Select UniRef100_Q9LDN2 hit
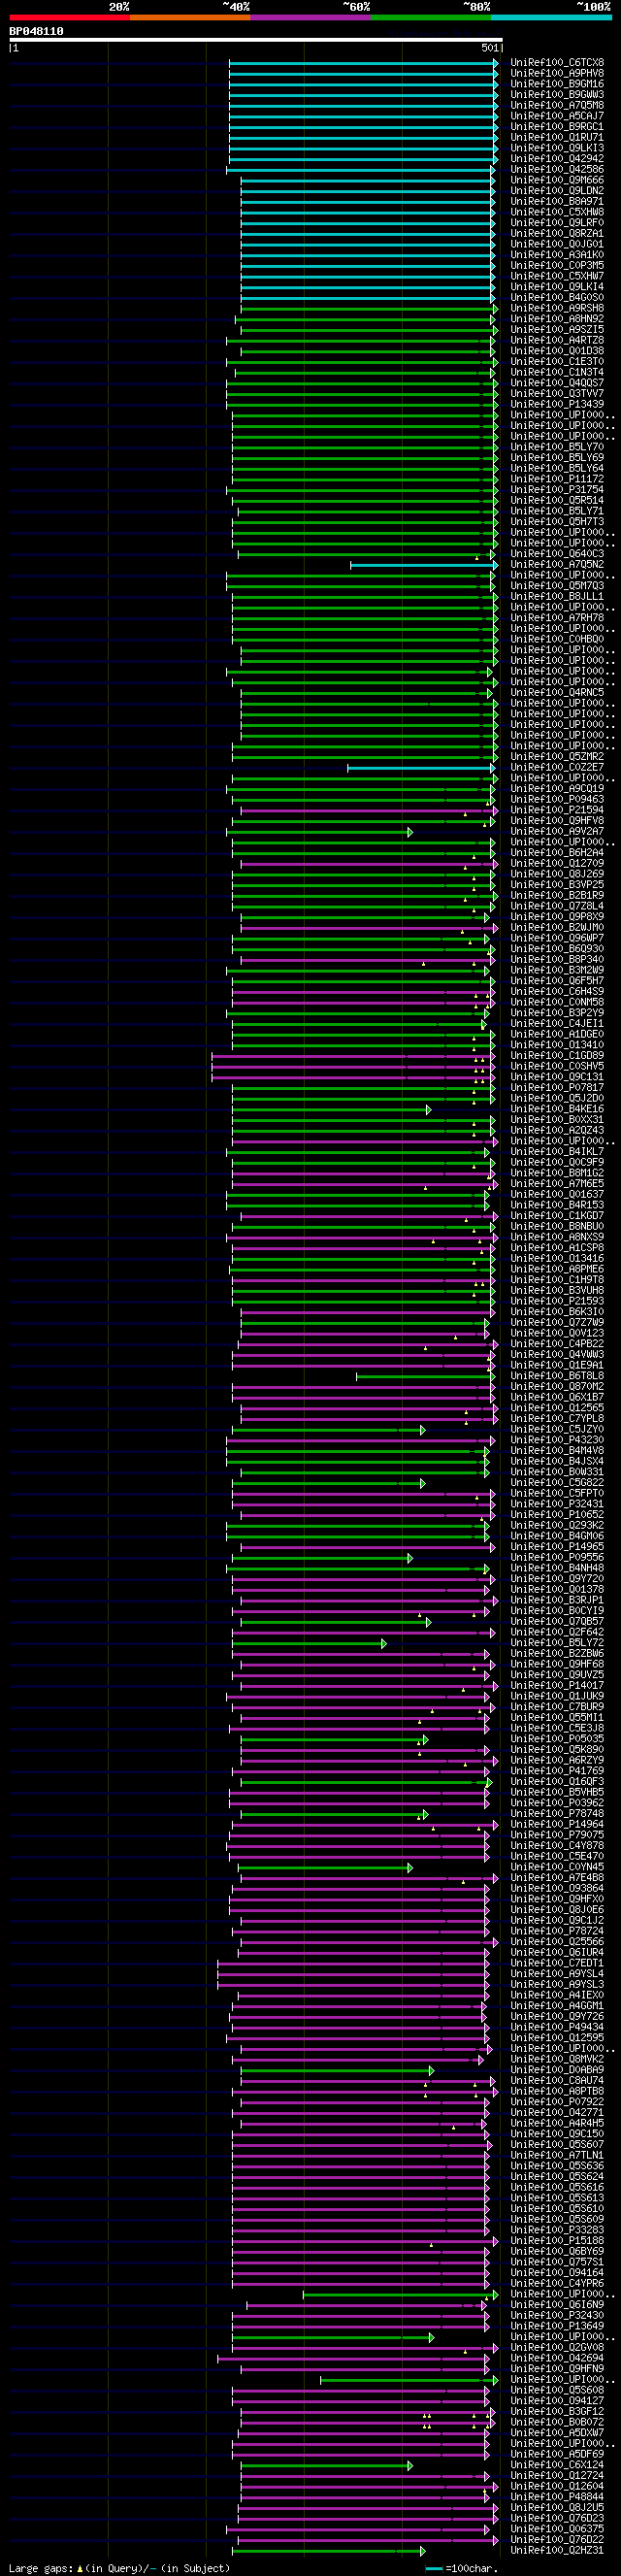The height and width of the screenshot is (2576, 621). point(557,191)
